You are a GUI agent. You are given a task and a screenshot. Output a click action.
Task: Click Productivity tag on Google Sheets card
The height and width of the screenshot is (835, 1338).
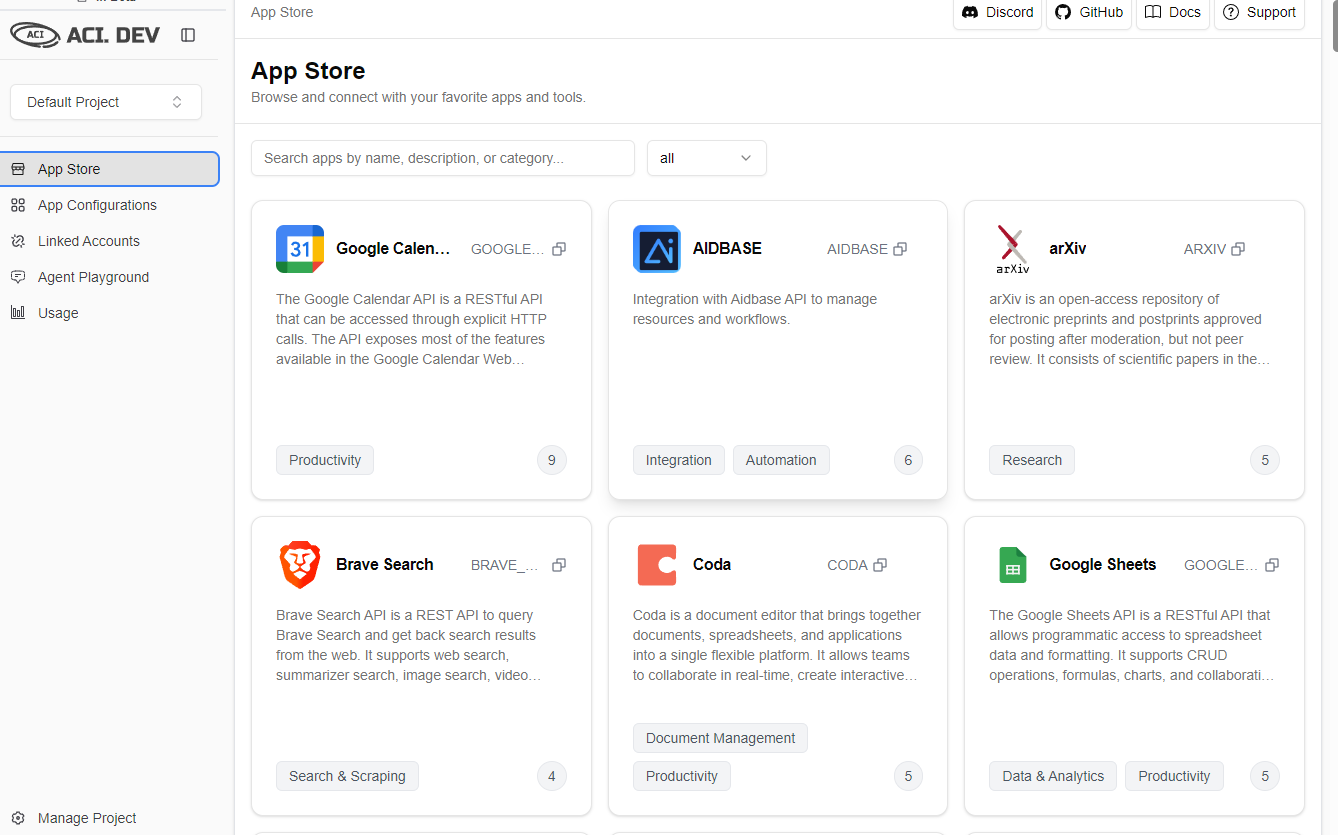pyautogui.click(x=1174, y=776)
